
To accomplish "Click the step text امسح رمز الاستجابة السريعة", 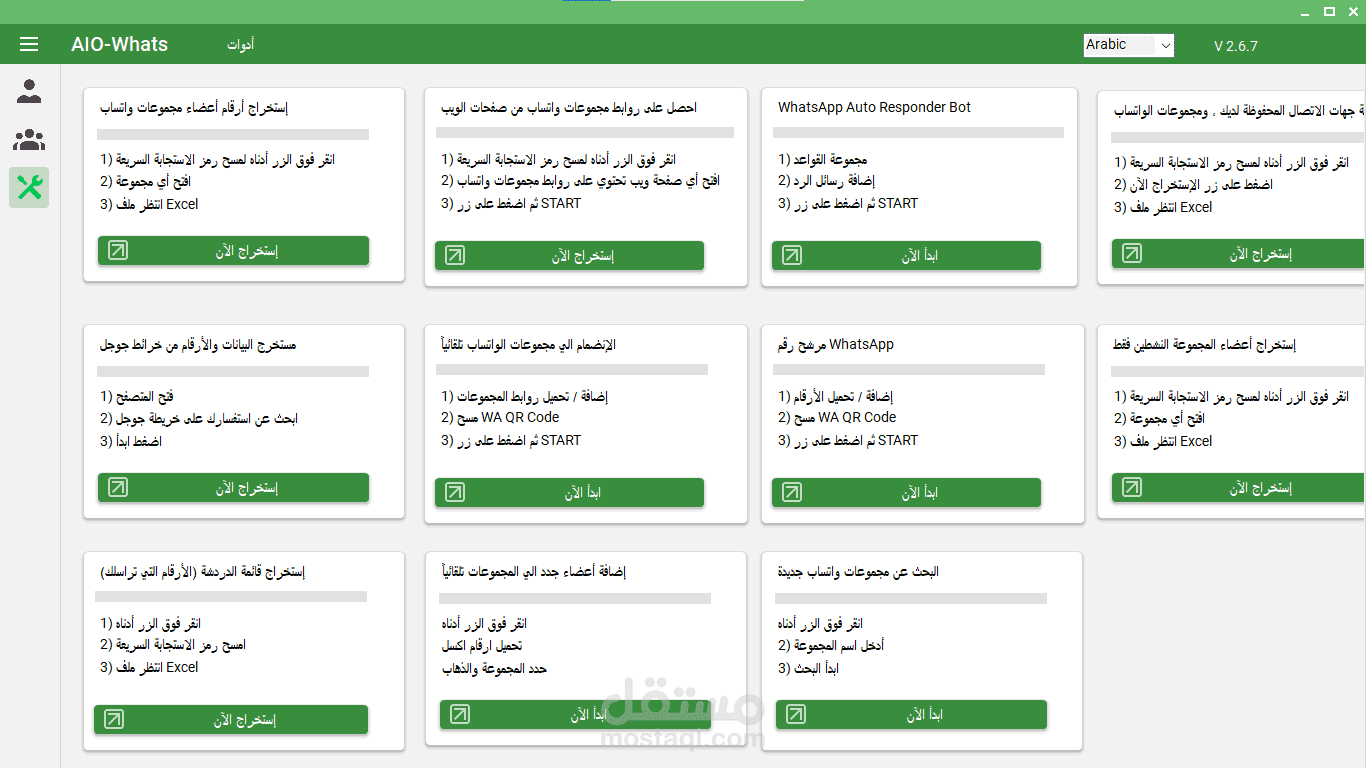I will pyautogui.click(x=181, y=645).
